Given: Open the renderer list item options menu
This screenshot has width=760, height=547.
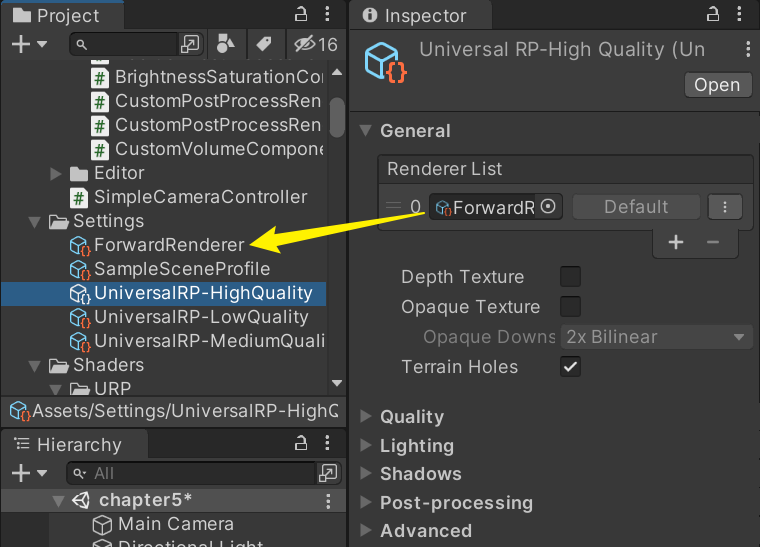Looking at the screenshot, I should 725,207.
